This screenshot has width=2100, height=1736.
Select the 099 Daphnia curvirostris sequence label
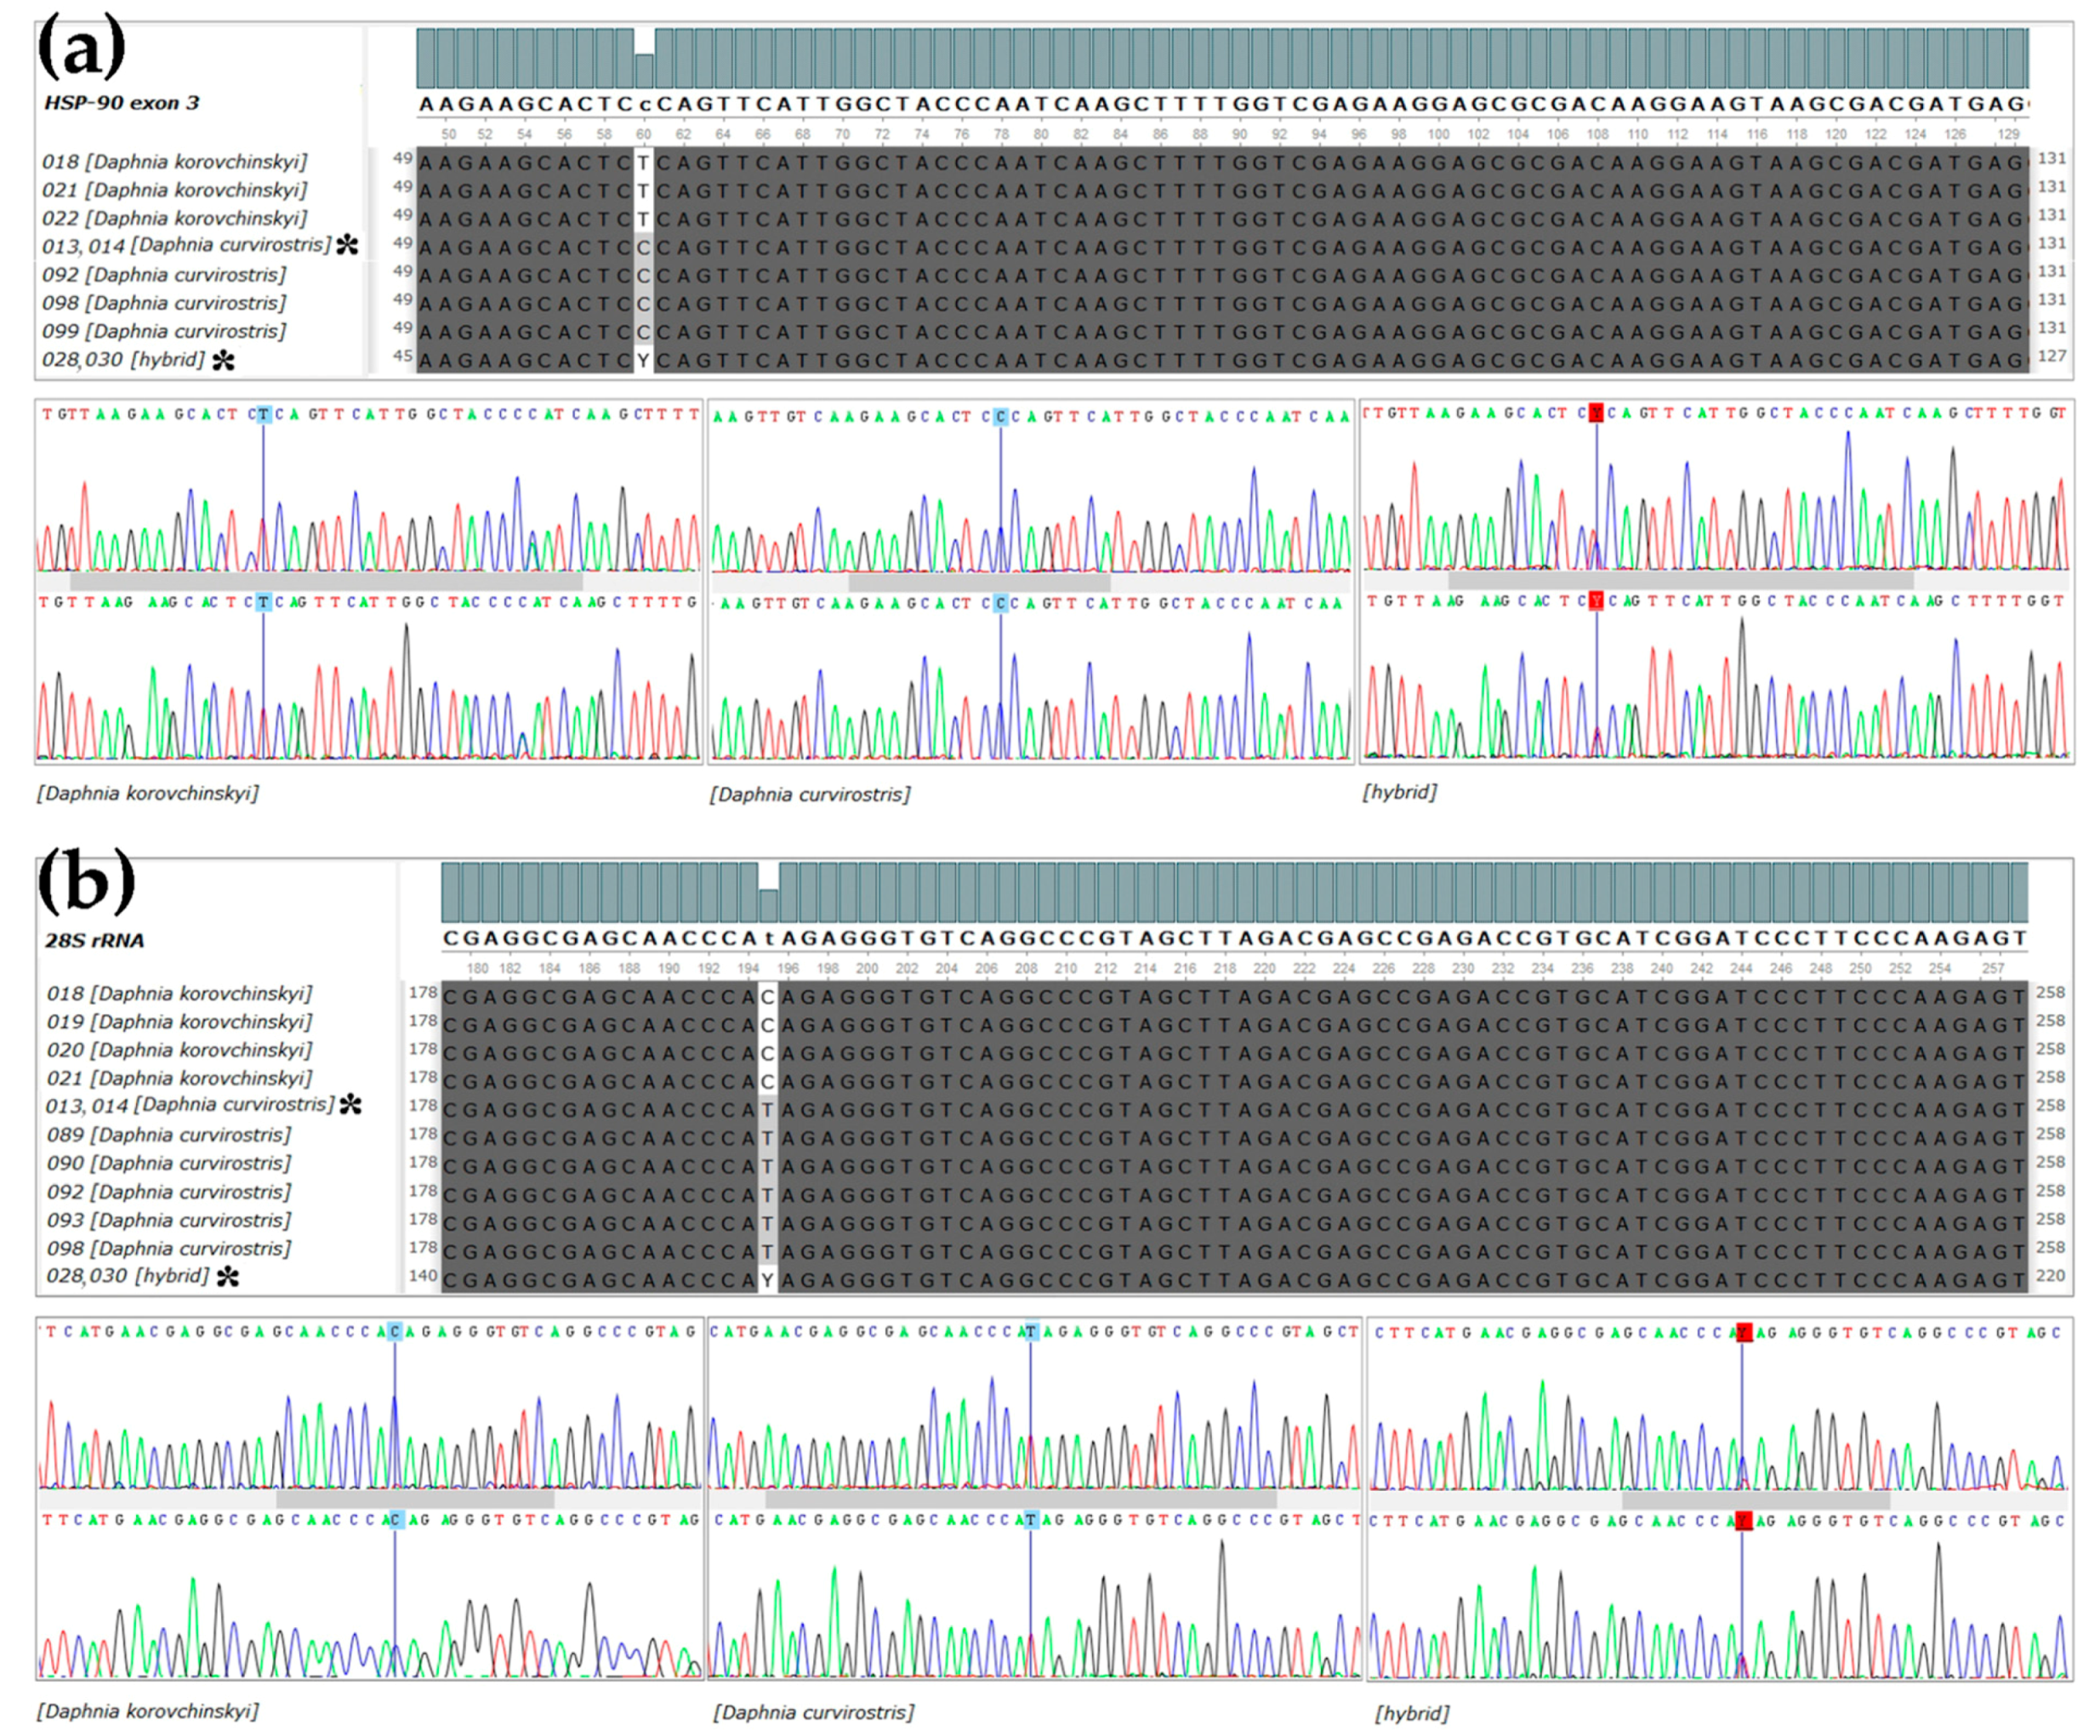164,331
